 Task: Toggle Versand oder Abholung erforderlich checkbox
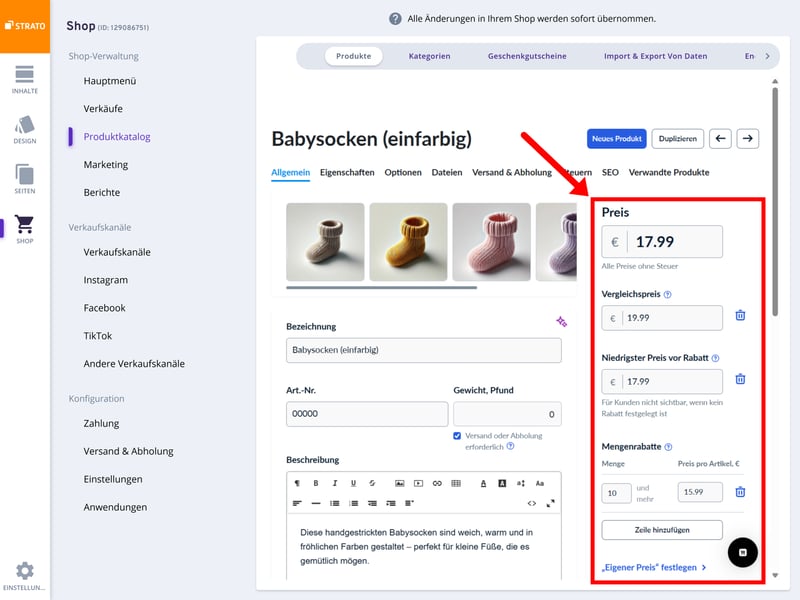[457, 436]
